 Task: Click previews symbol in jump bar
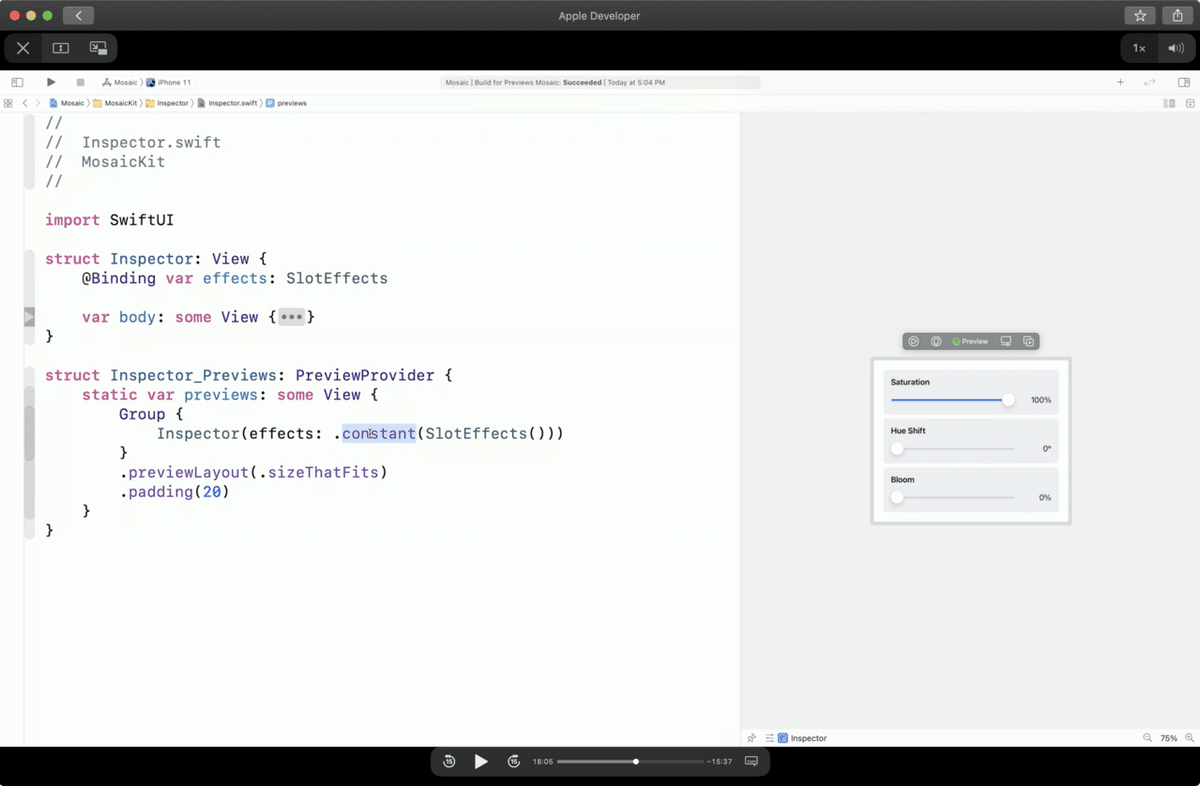point(286,103)
